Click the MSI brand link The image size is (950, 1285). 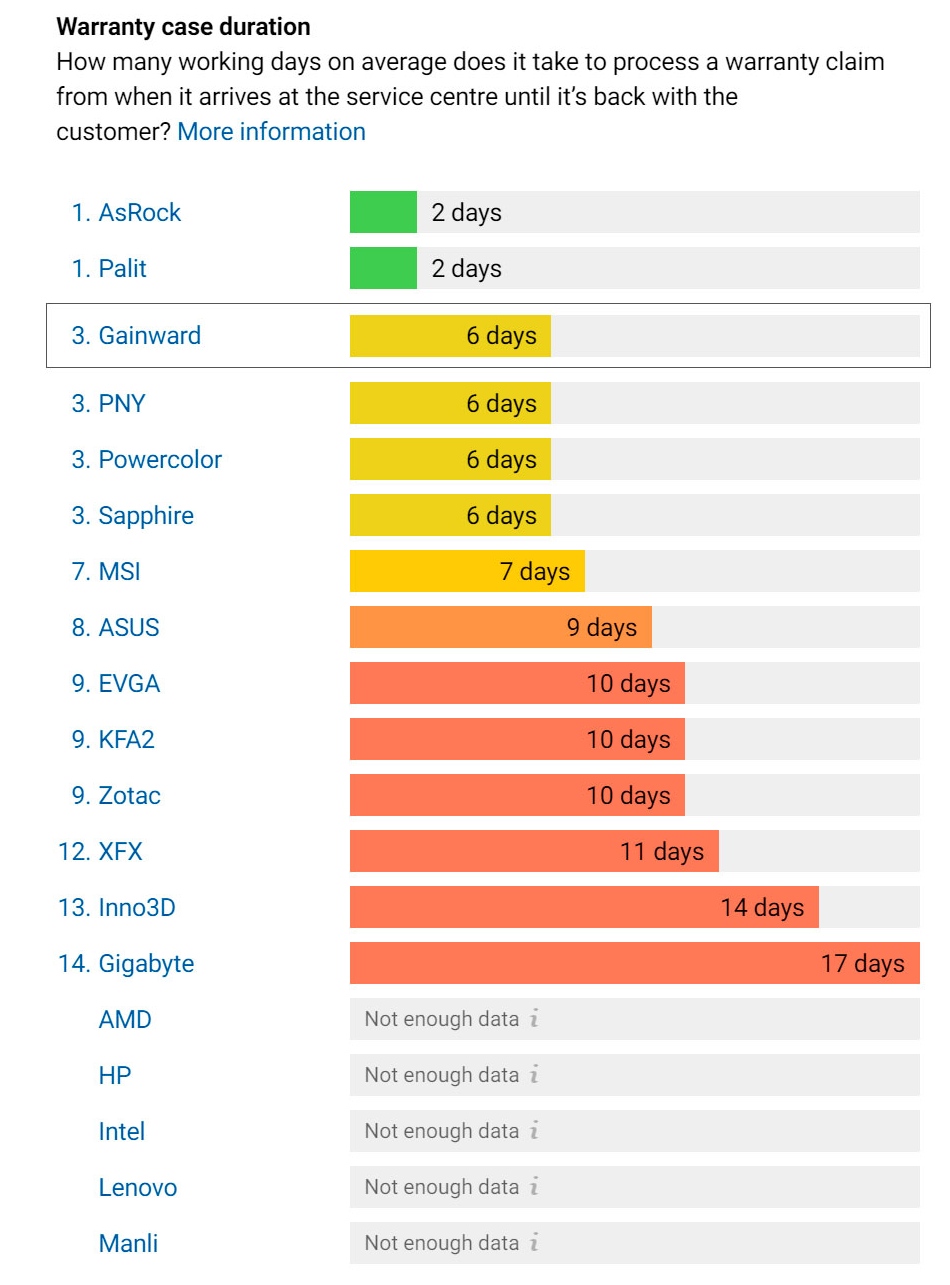tap(119, 572)
